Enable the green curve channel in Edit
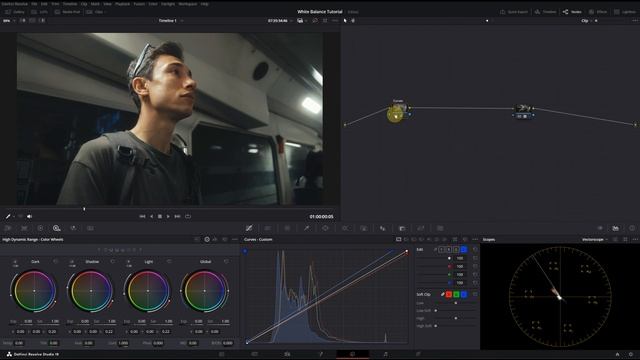Viewport: 640px width, 360px height. [456, 249]
